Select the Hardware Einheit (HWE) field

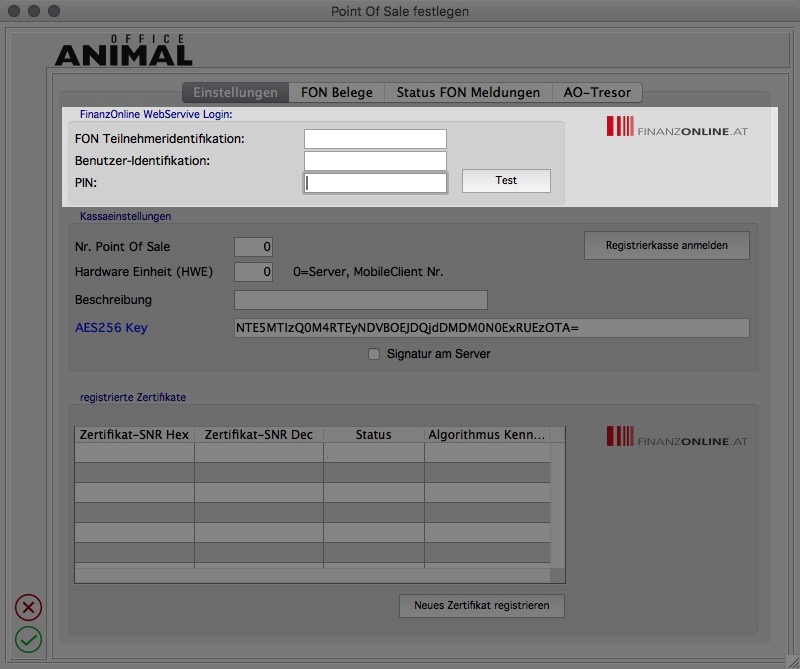[254, 271]
